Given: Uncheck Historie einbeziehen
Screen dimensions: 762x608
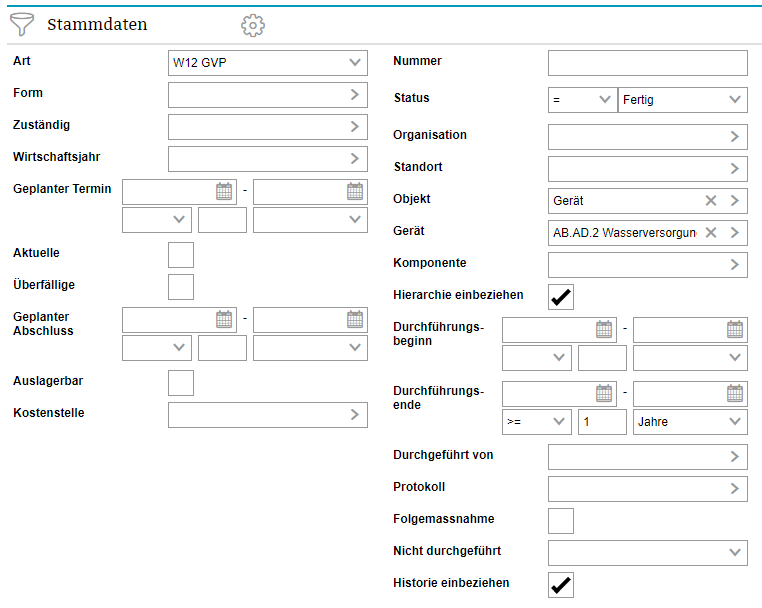Looking at the screenshot, I should [x=561, y=585].
